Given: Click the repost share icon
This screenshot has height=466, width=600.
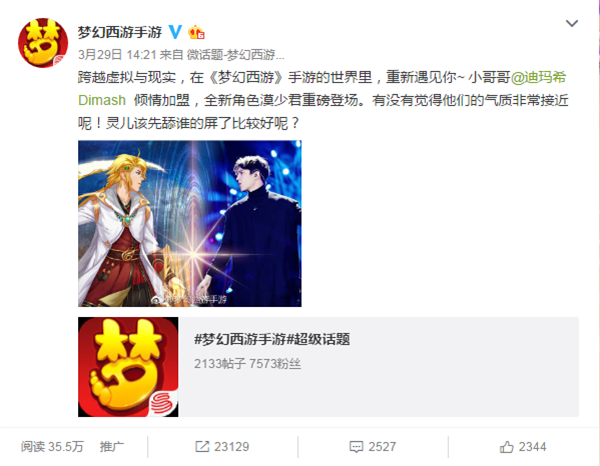Looking at the screenshot, I should 202,446.
